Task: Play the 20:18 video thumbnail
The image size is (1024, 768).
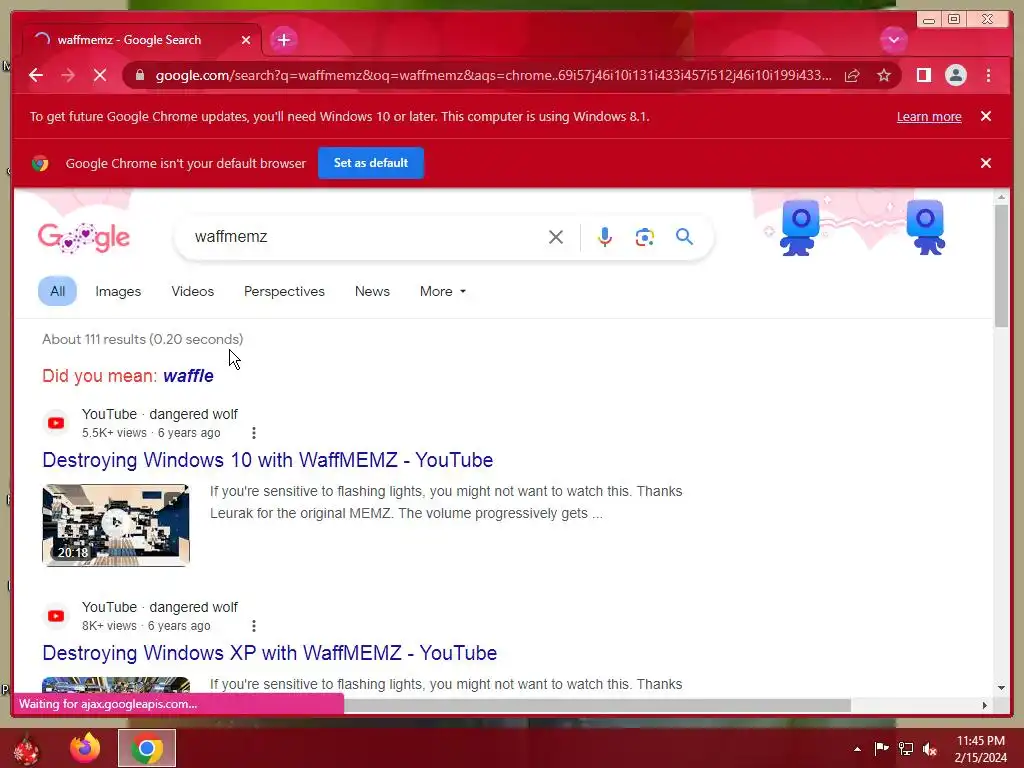Action: click(x=116, y=525)
